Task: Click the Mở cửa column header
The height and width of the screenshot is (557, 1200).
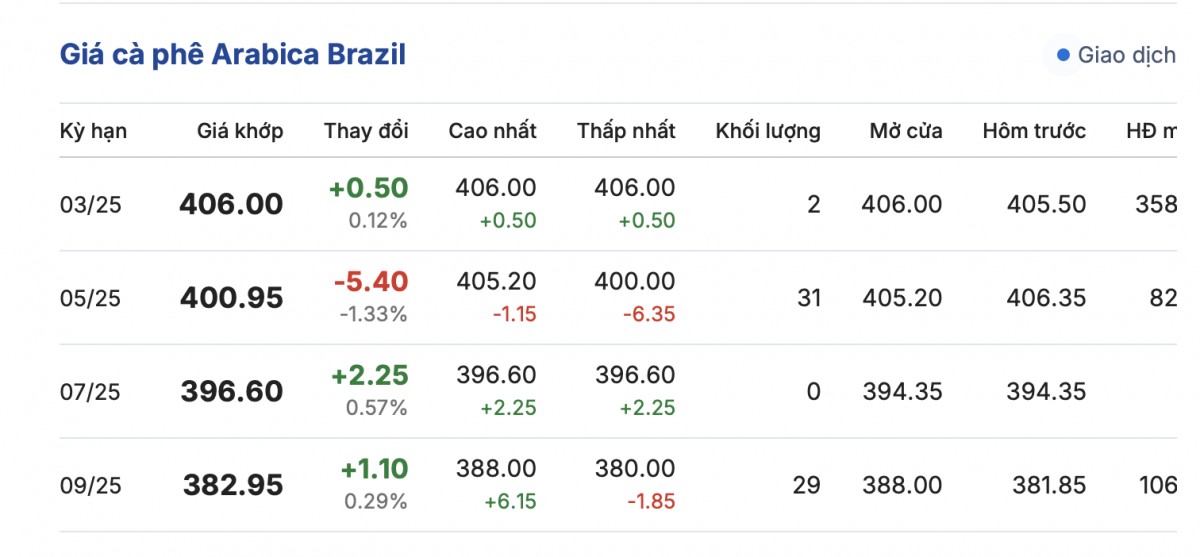Action: tap(905, 131)
